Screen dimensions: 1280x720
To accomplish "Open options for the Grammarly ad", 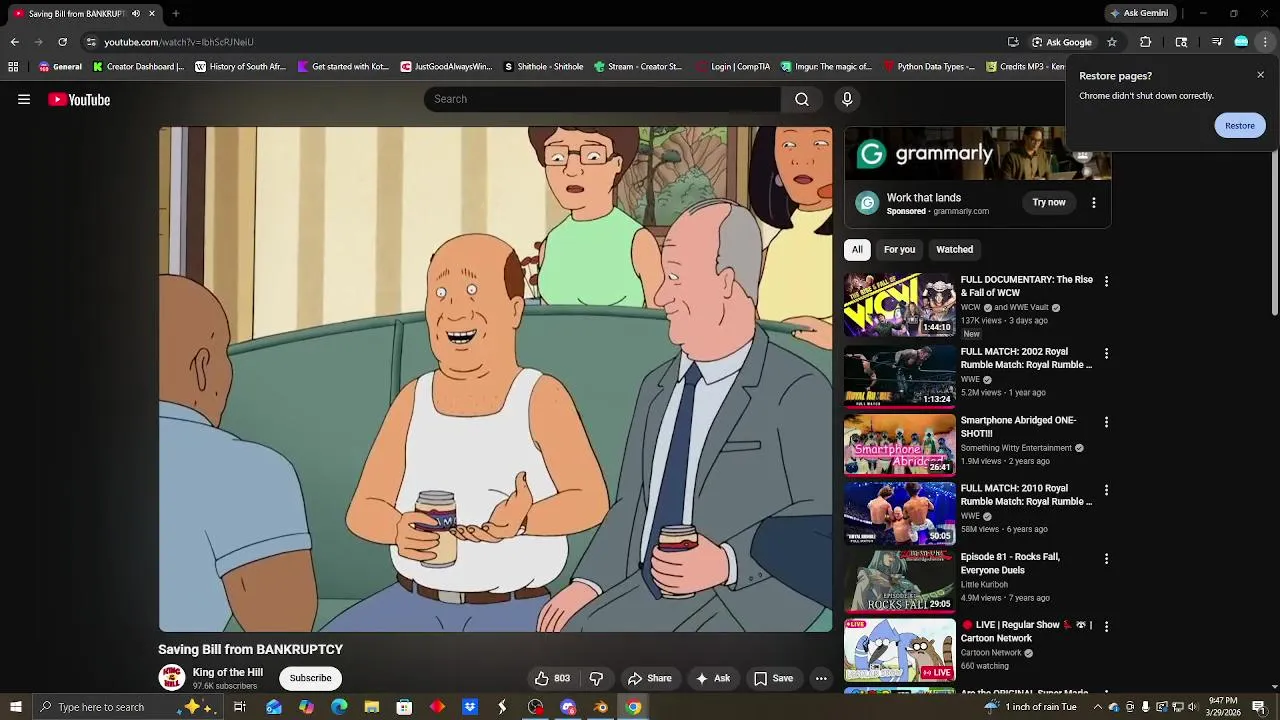I will [1094, 203].
